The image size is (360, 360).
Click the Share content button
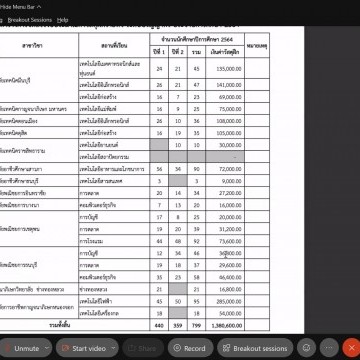(x=143, y=348)
